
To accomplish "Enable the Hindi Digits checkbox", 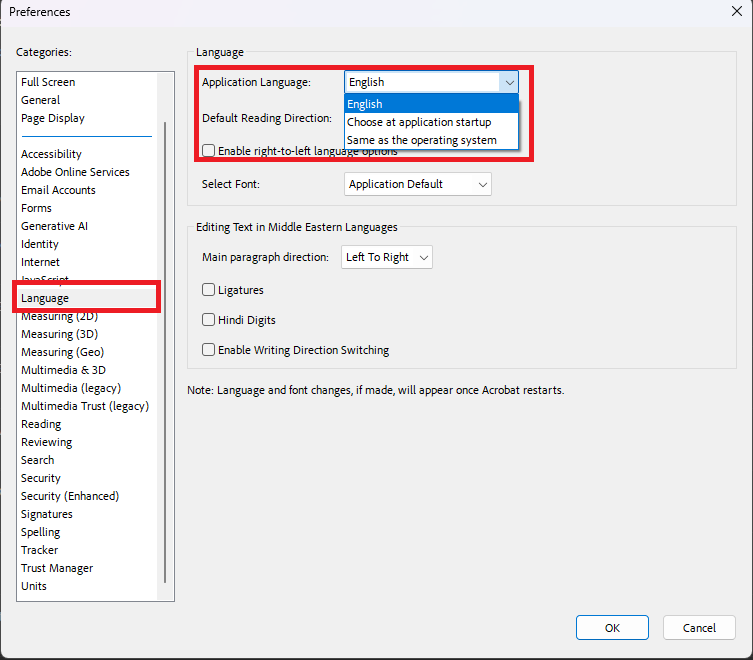I will click(209, 320).
